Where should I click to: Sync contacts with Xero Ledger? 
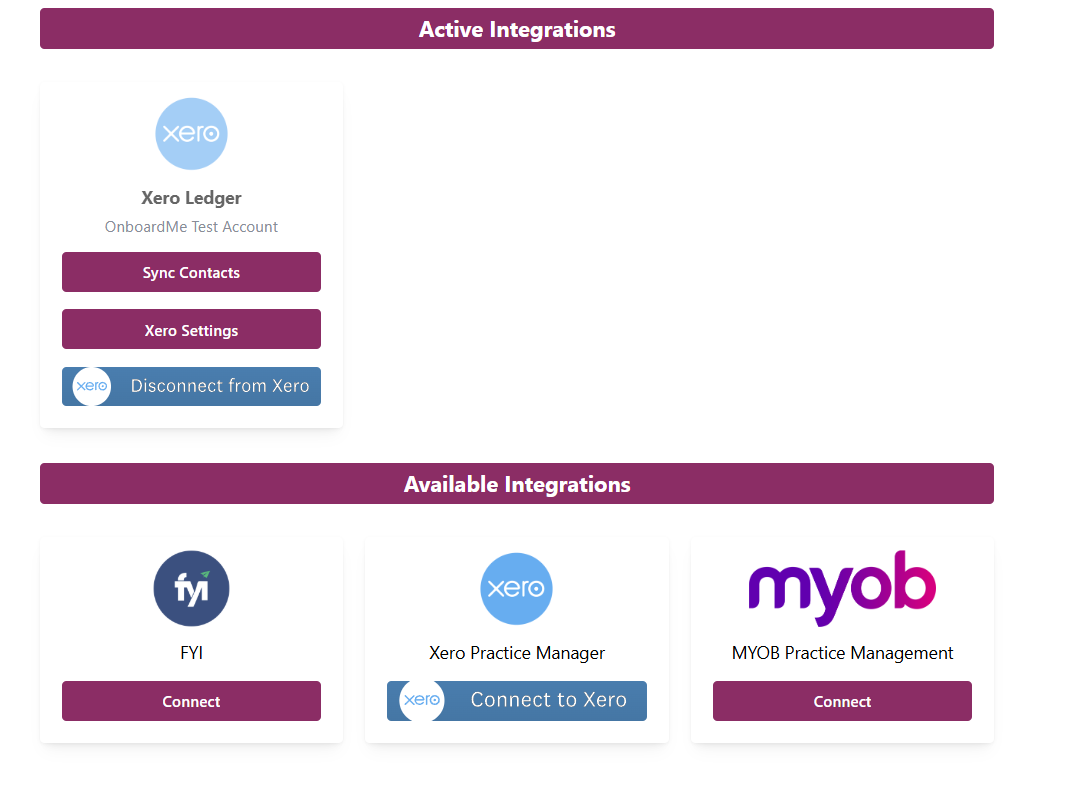191,272
